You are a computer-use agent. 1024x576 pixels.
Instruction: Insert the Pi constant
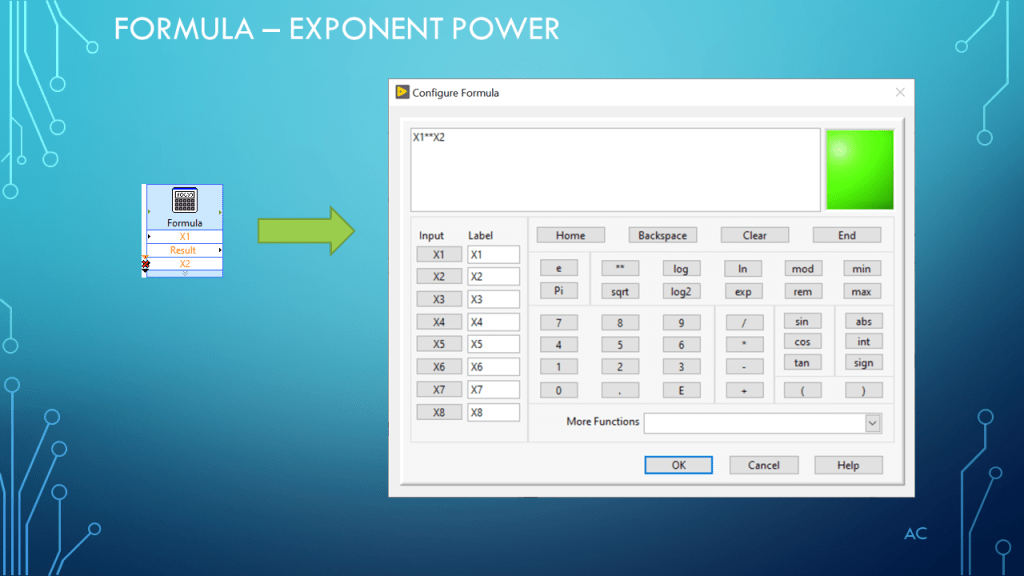558,291
